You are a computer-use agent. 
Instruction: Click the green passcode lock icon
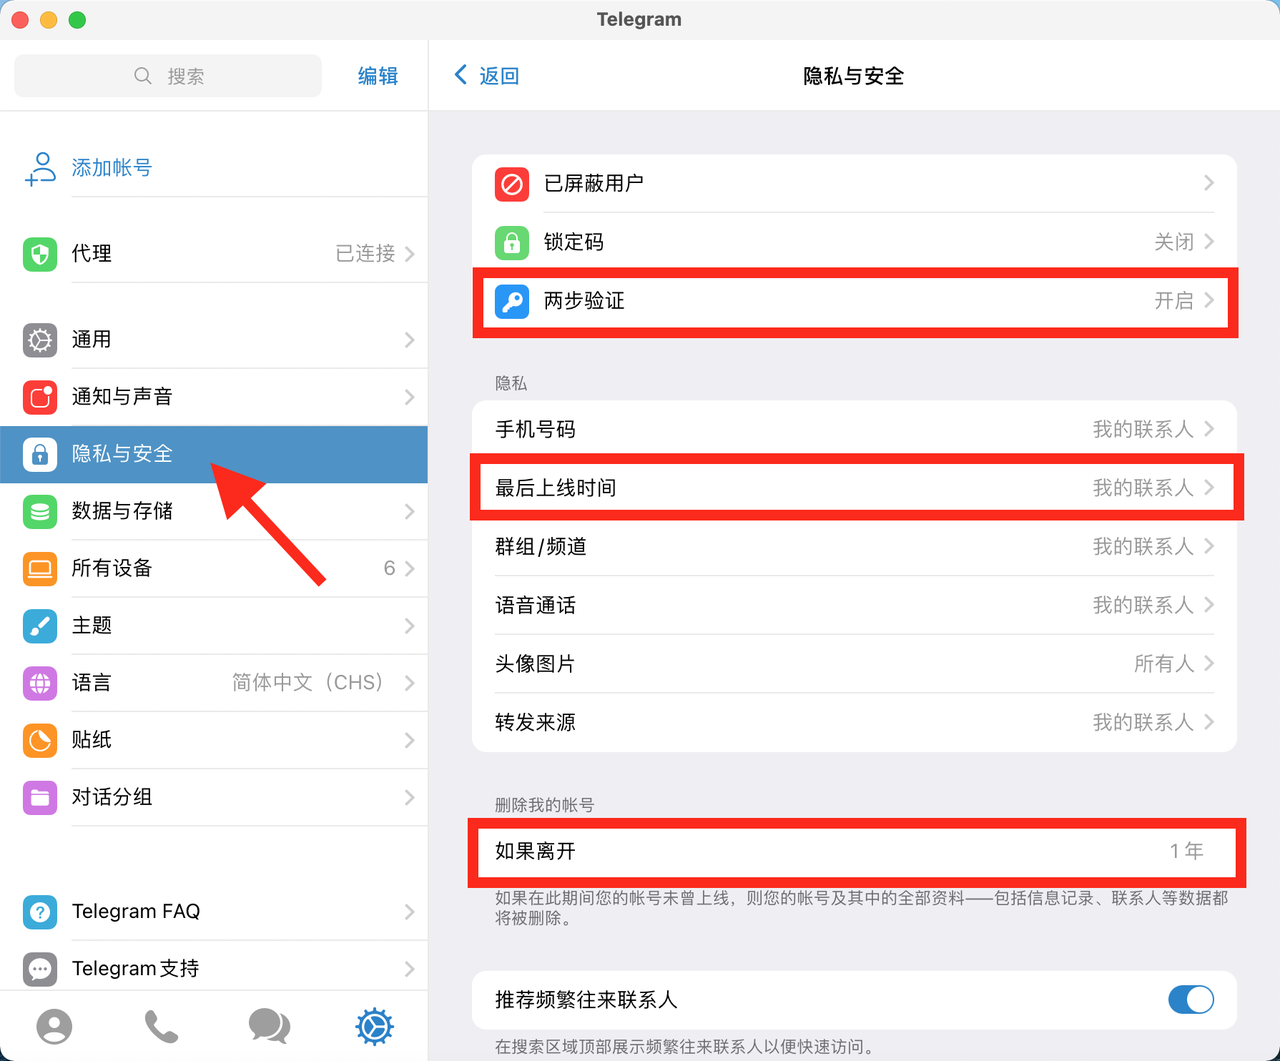coord(512,242)
